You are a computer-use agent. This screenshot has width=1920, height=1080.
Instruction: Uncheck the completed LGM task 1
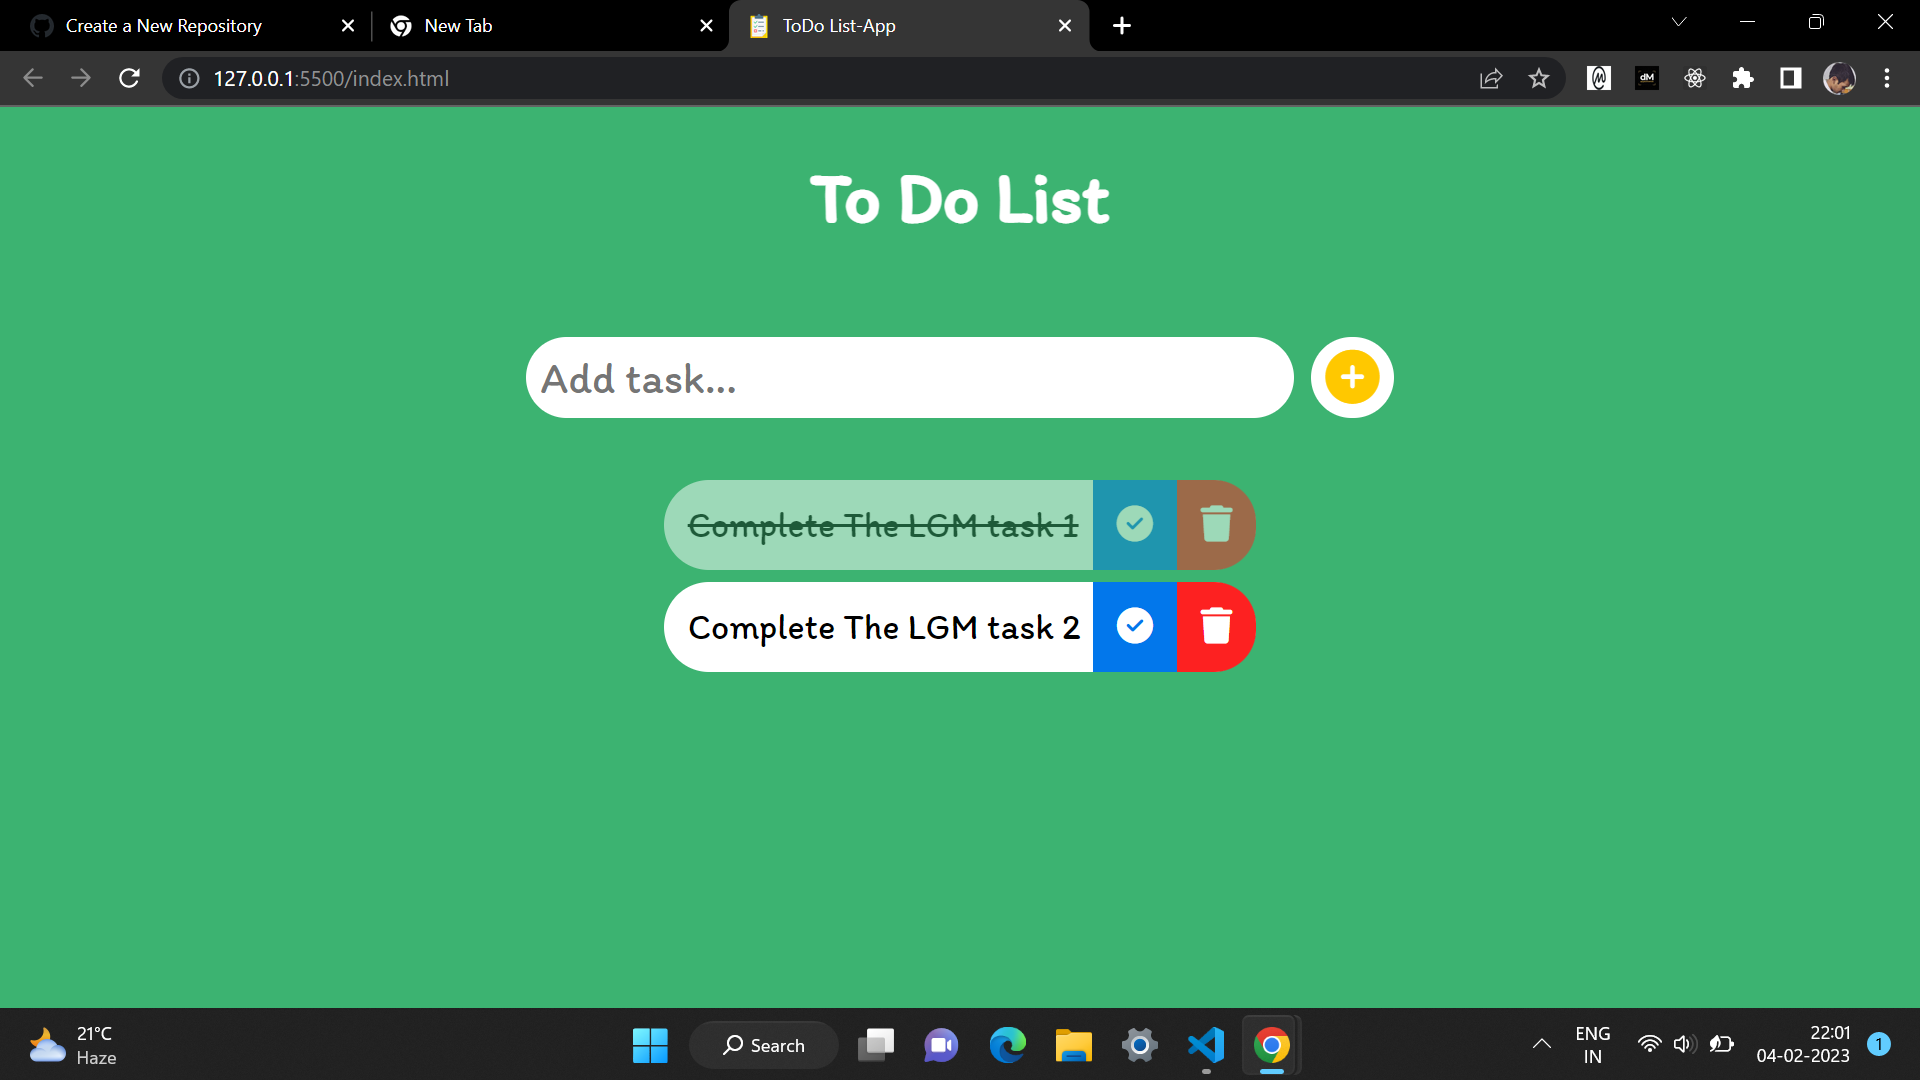coord(1134,524)
